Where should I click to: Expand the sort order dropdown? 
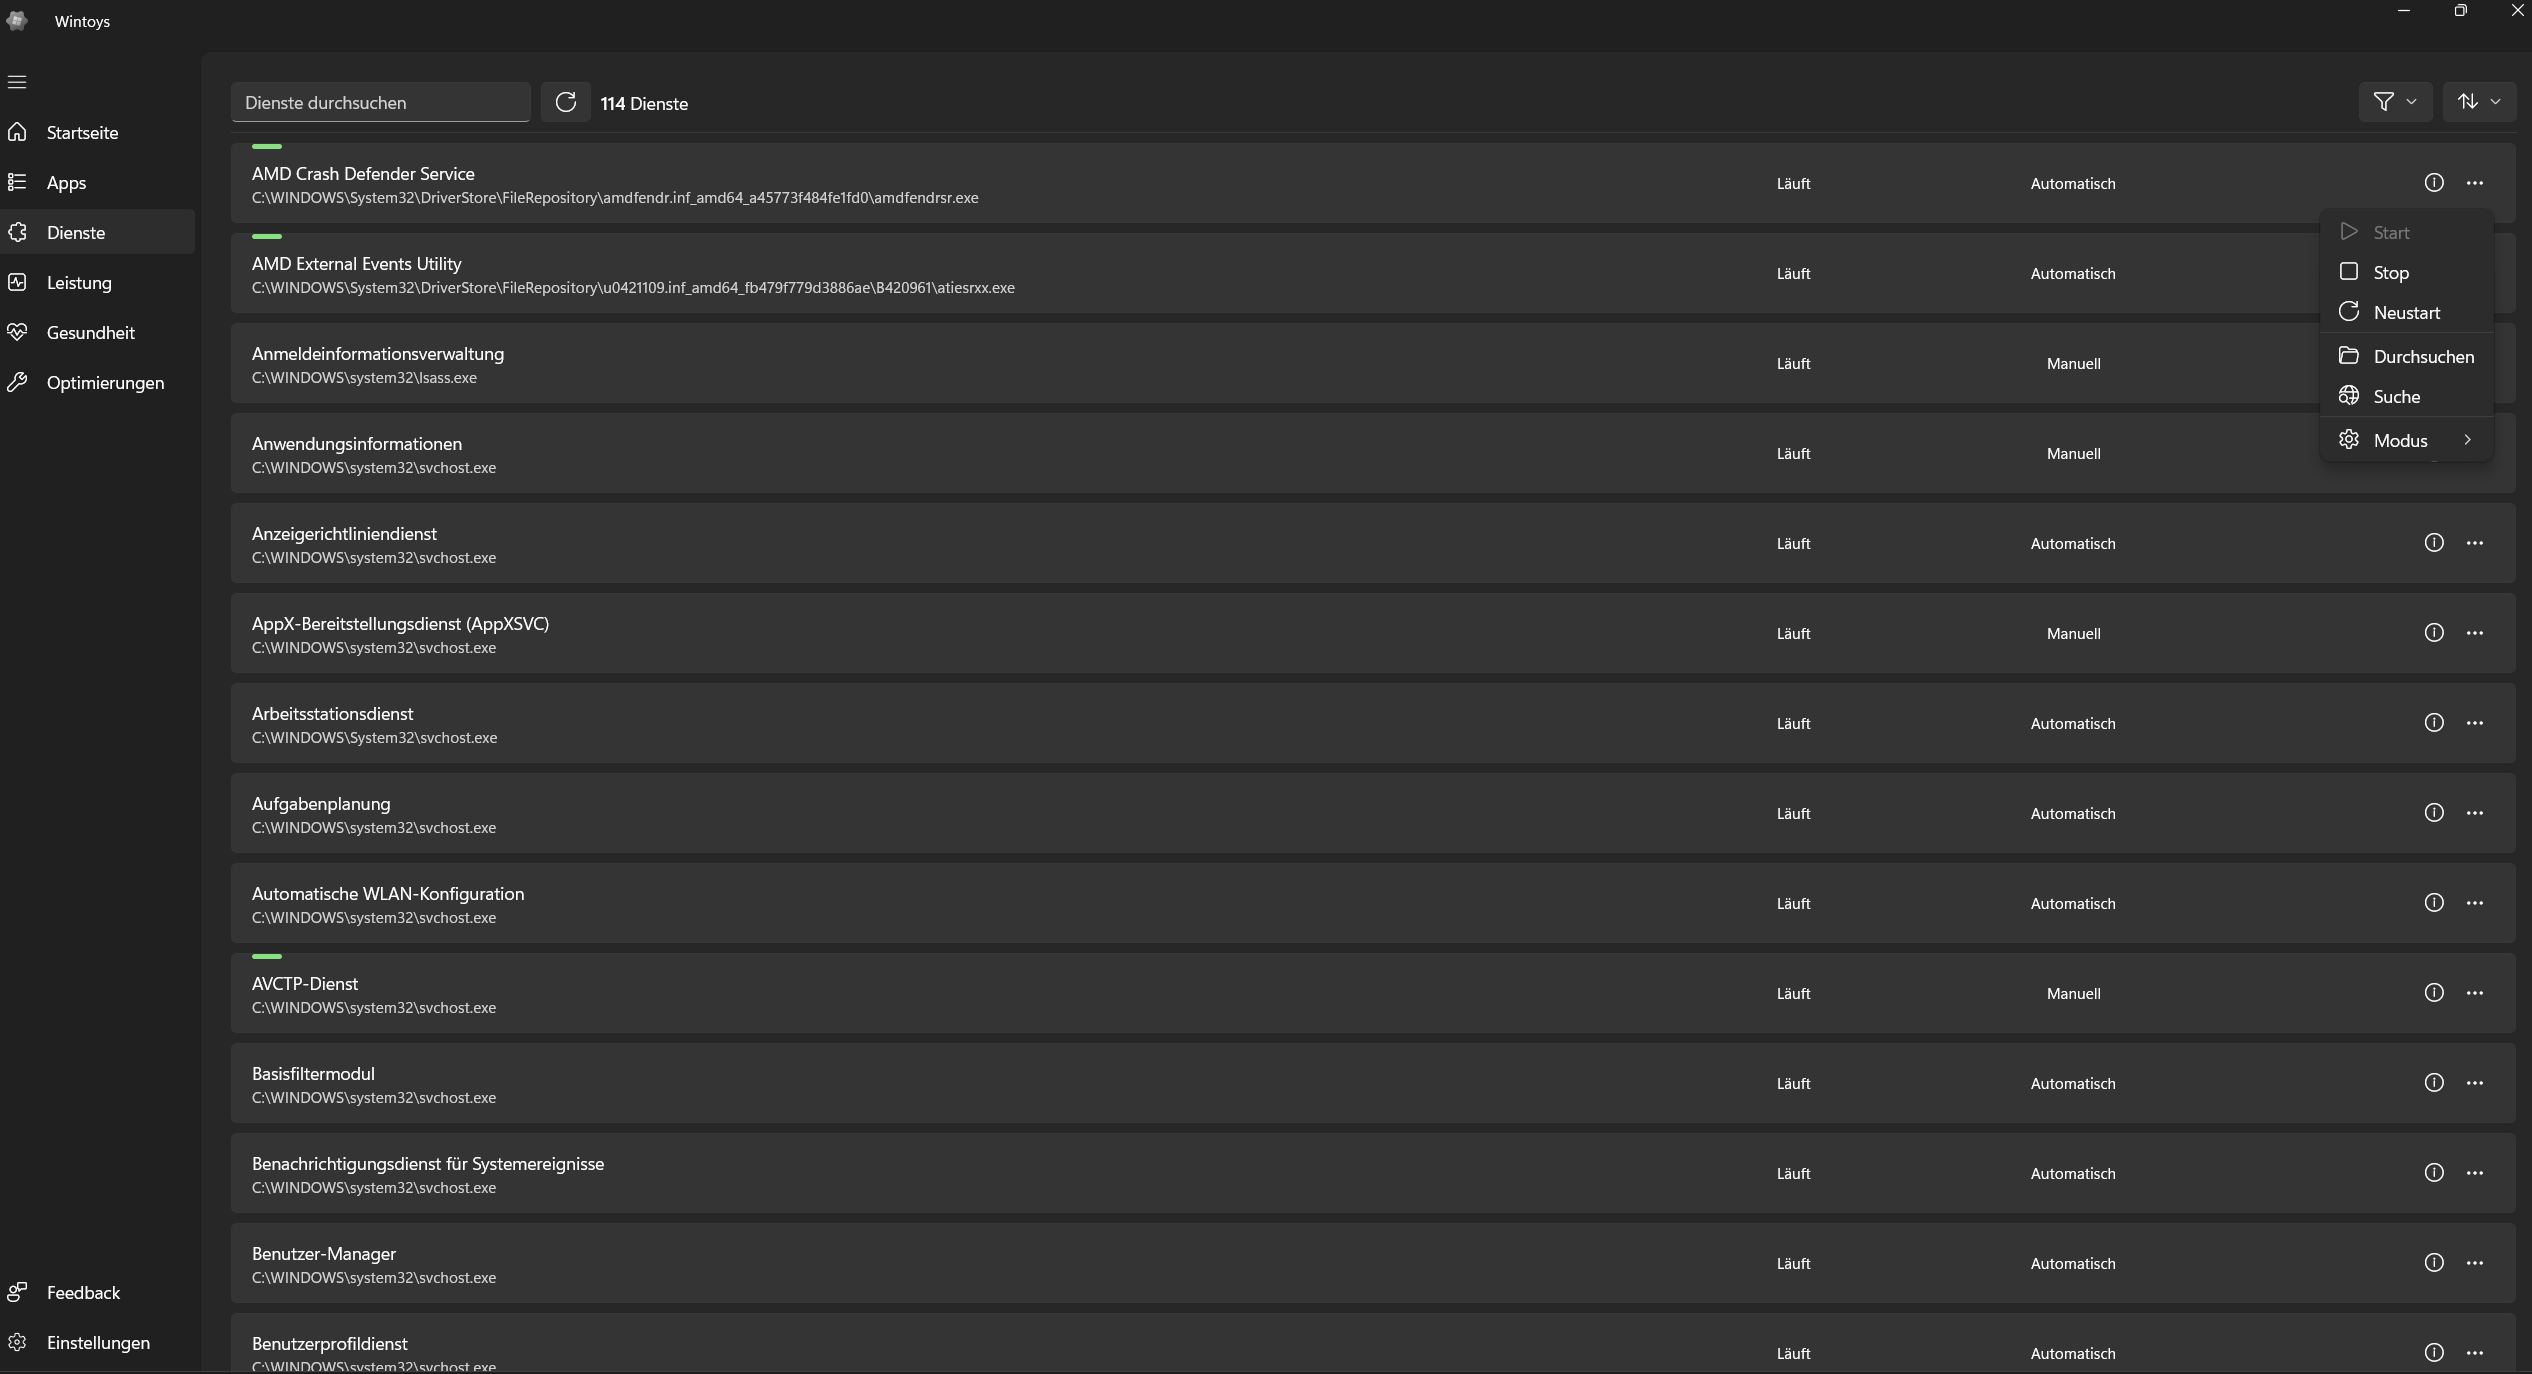pyautogui.click(x=2479, y=102)
